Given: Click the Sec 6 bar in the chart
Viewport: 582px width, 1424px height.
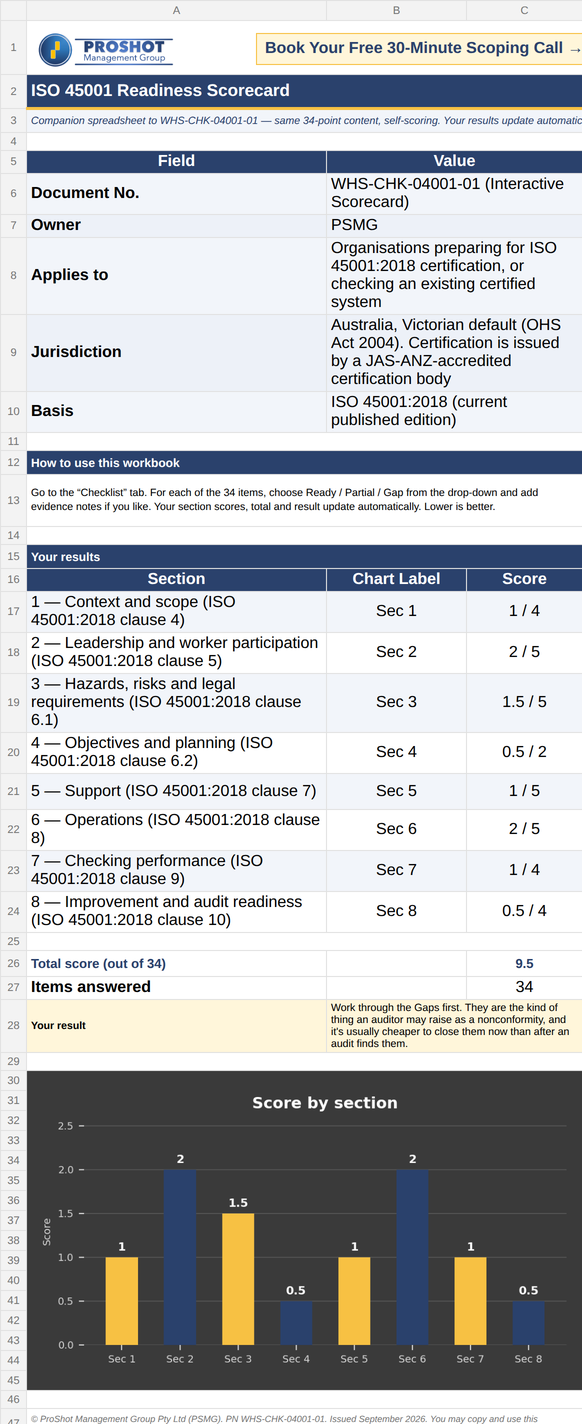Looking at the screenshot, I should (412, 1258).
